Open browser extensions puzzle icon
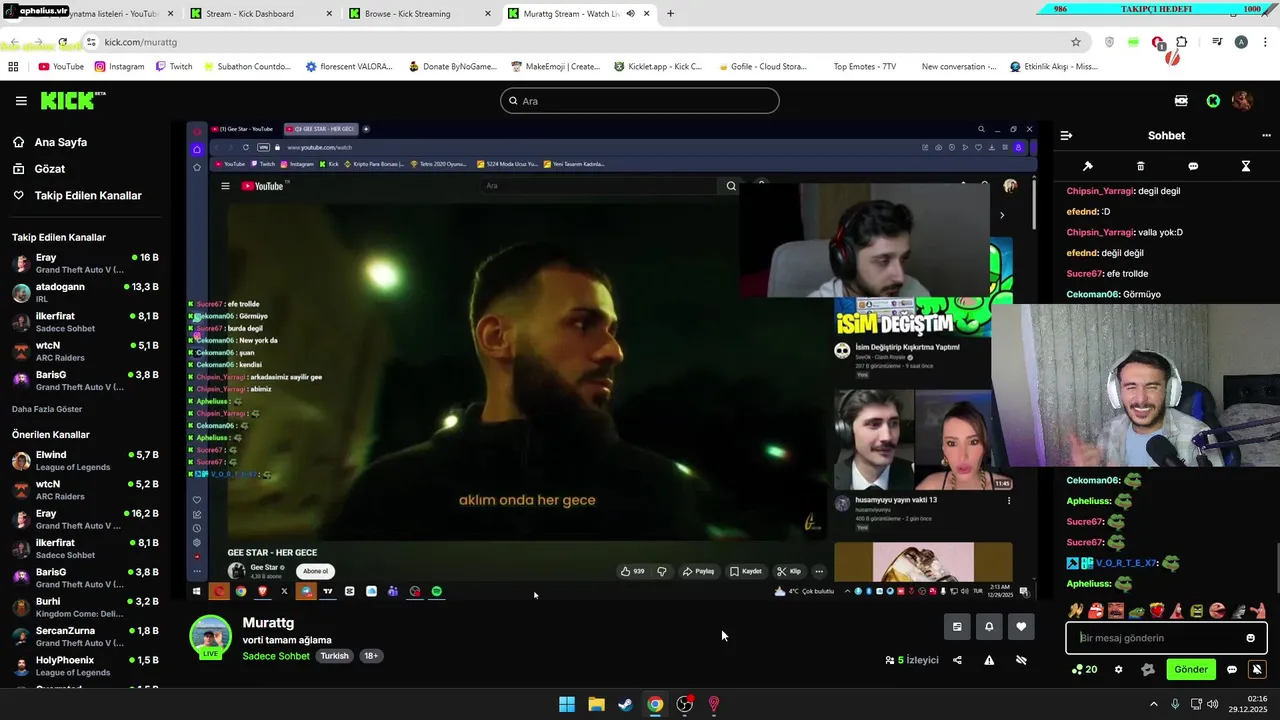Screen dimensions: 1280x720 [x=1181, y=42]
